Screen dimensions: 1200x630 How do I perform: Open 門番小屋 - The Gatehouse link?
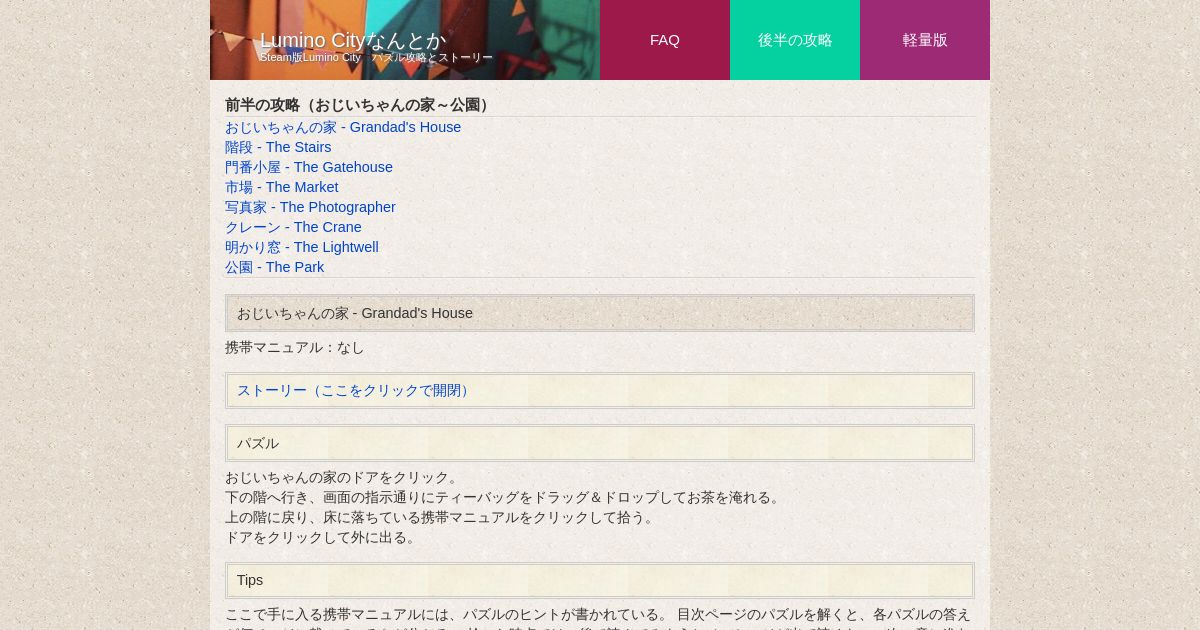click(x=309, y=167)
